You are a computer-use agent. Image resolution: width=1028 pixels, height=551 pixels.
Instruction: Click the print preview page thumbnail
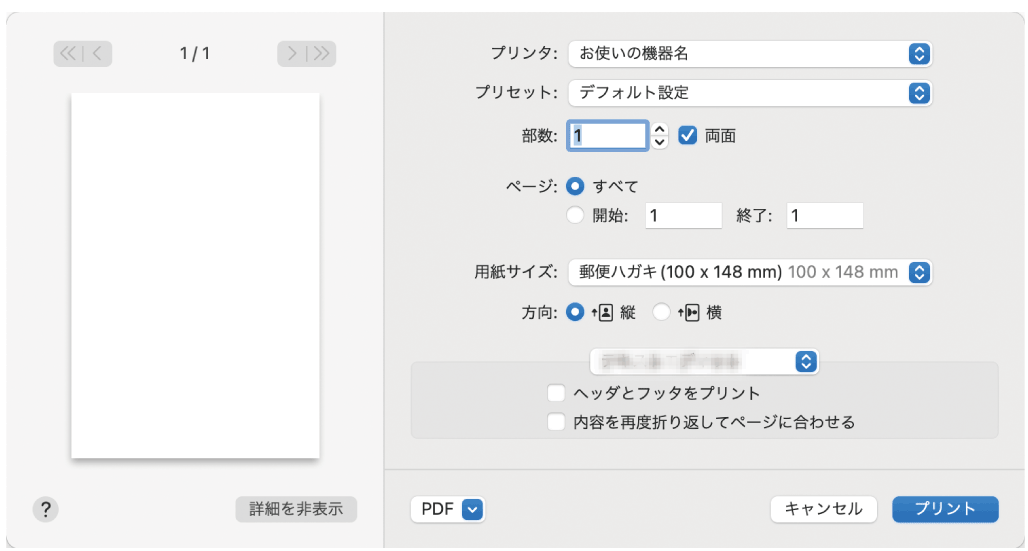point(195,276)
